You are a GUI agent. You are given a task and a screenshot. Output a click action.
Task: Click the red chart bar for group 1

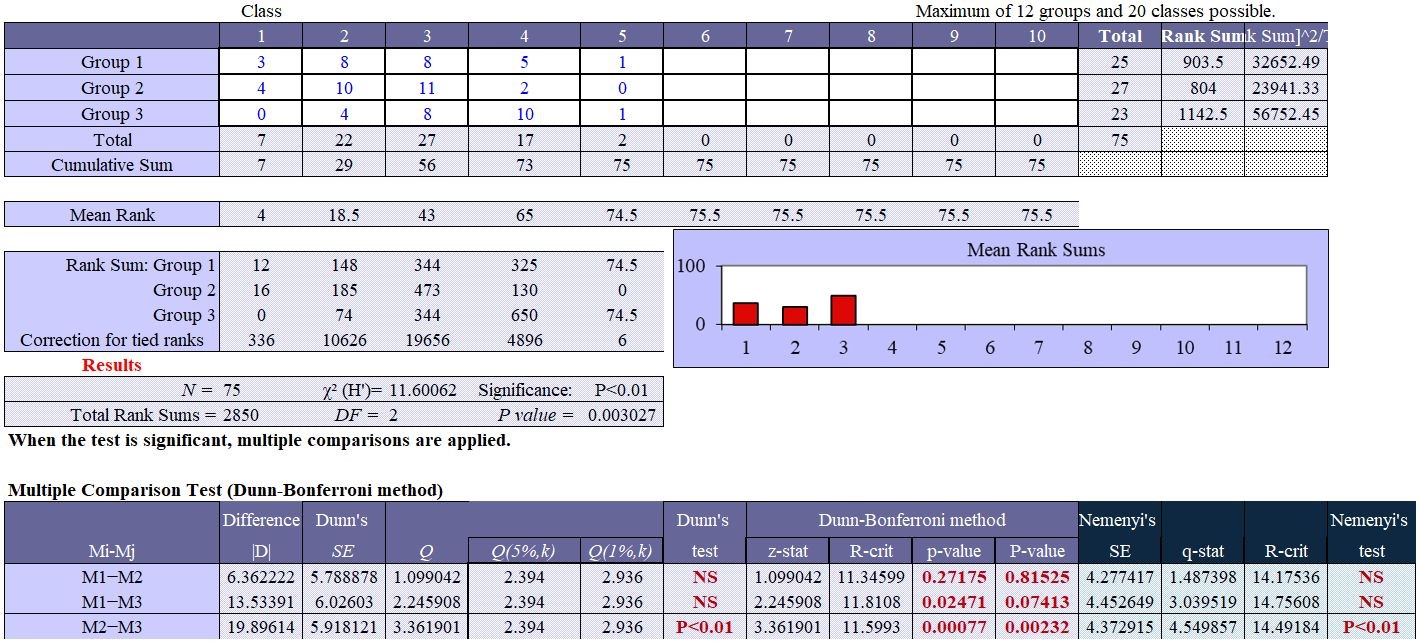point(746,314)
